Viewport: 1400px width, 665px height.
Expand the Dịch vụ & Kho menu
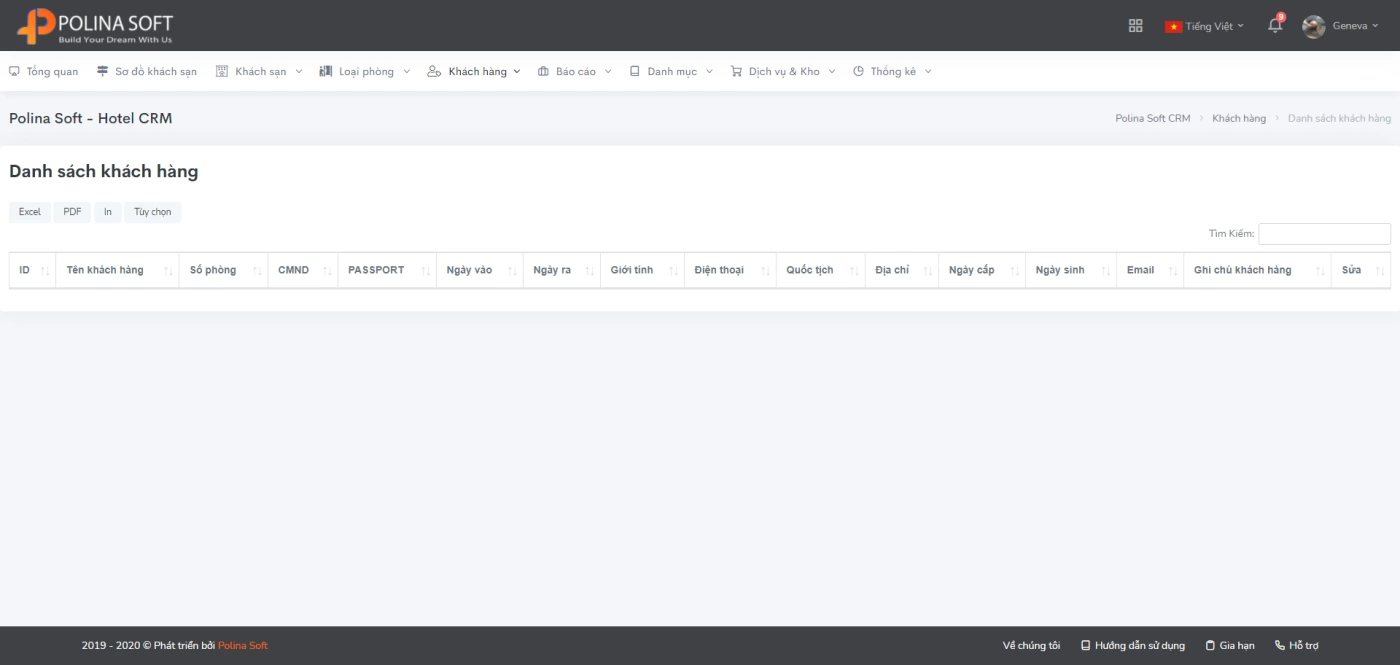click(x=783, y=71)
